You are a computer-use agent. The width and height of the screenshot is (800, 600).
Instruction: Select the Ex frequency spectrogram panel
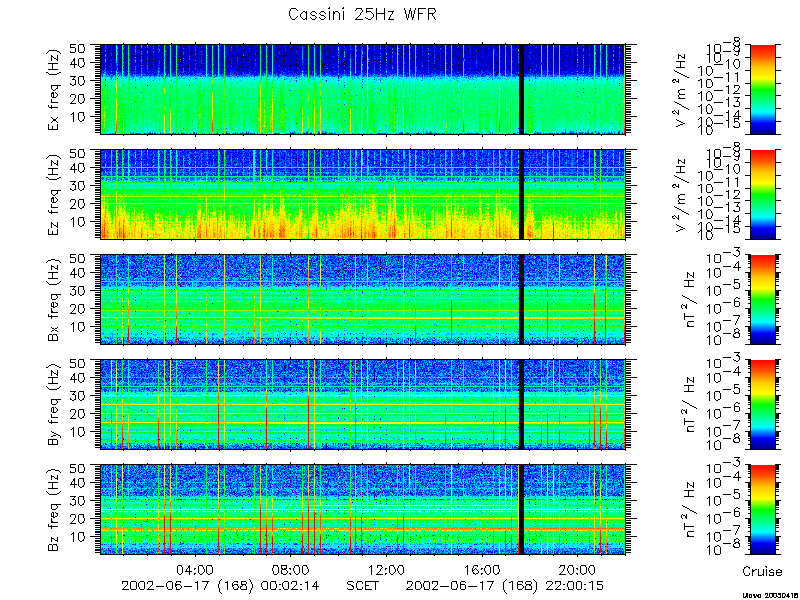tap(362, 89)
